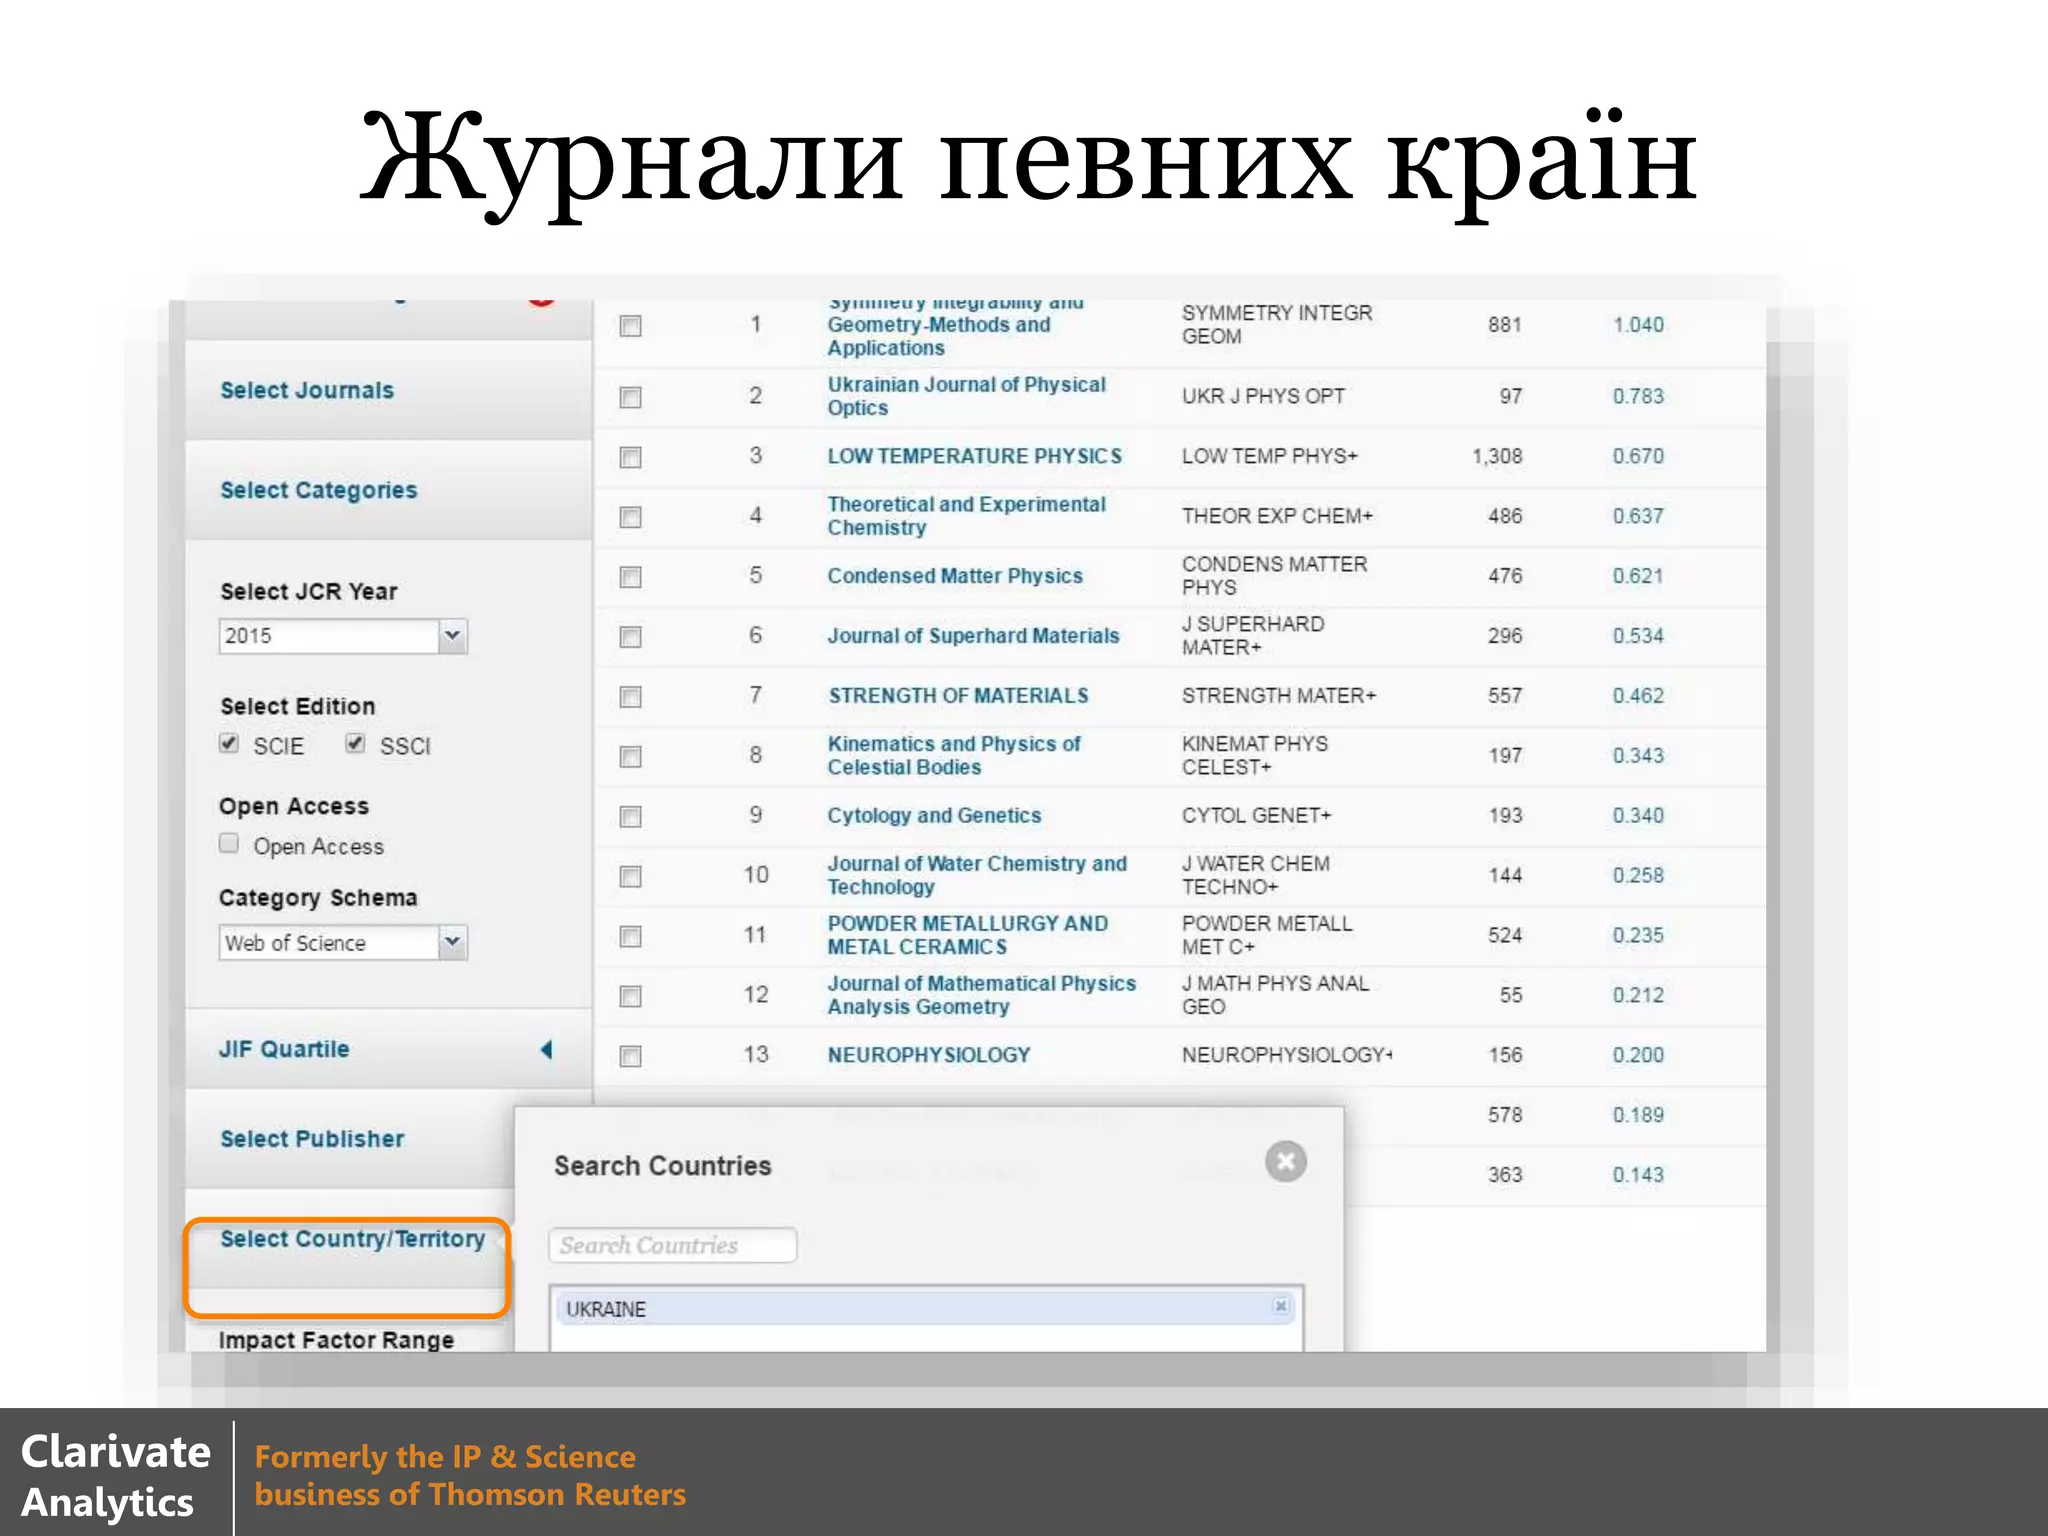The width and height of the screenshot is (2048, 1536).
Task: Focus the Search Countries input field
Action: [x=673, y=1245]
